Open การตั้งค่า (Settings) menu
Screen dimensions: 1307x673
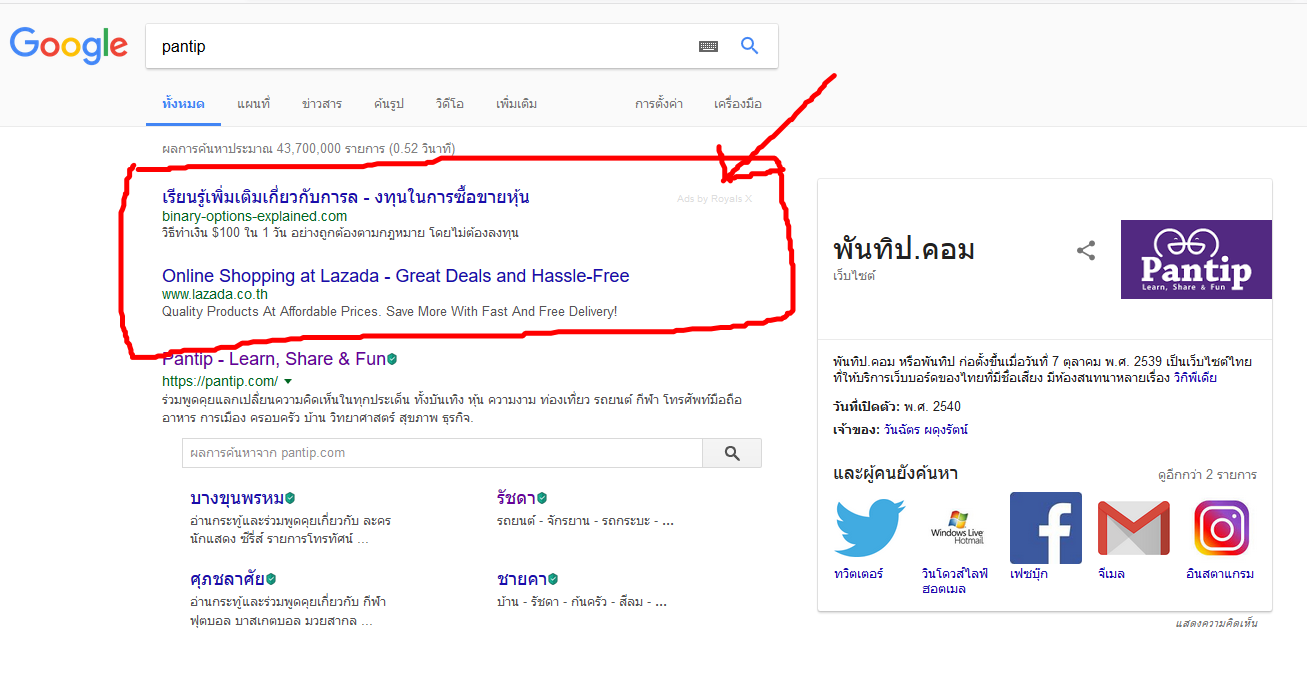659,104
